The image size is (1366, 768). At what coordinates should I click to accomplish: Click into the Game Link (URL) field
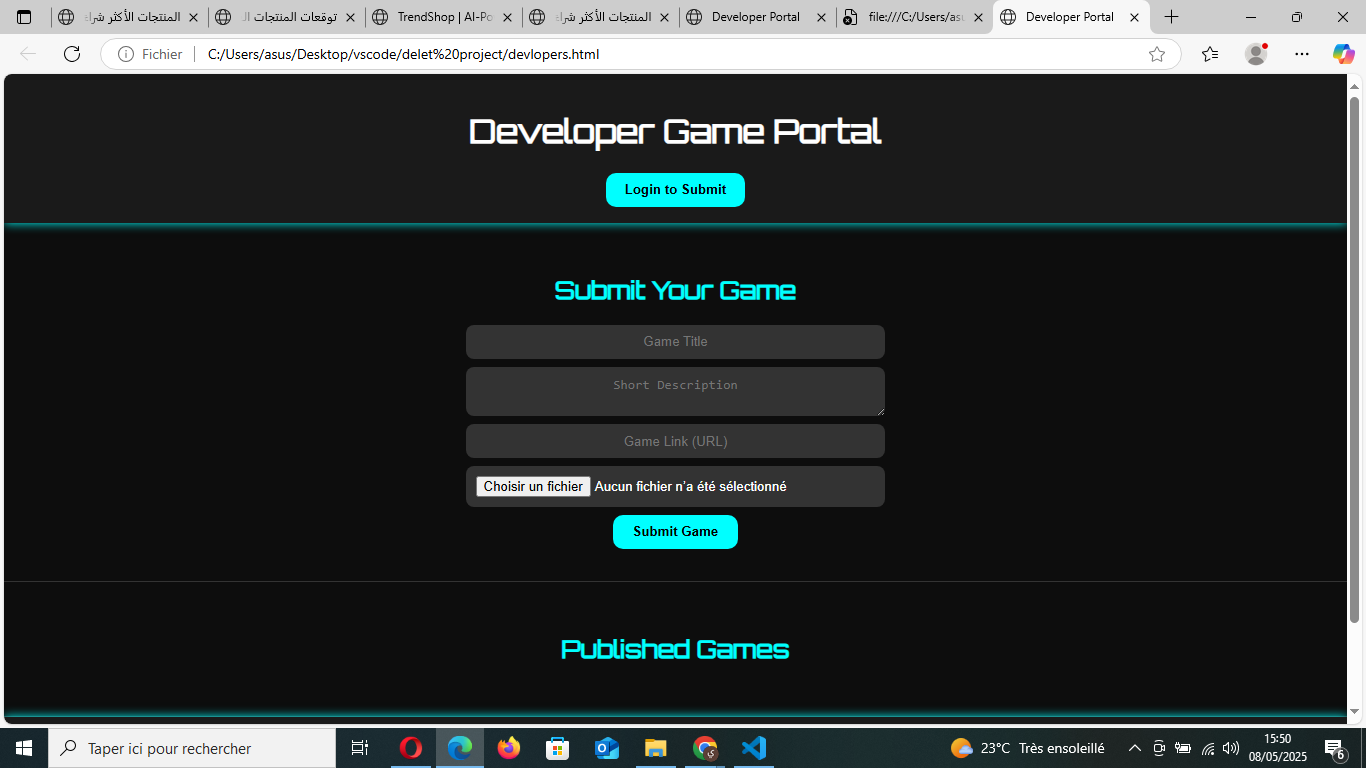coord(675,441)
